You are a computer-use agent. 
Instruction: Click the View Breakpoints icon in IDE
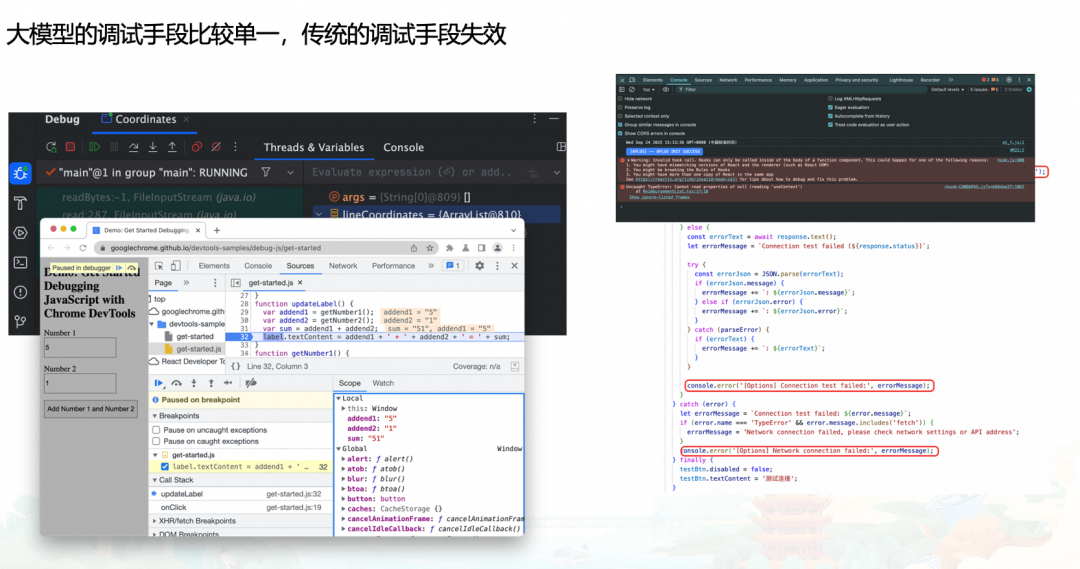[197, 147]
